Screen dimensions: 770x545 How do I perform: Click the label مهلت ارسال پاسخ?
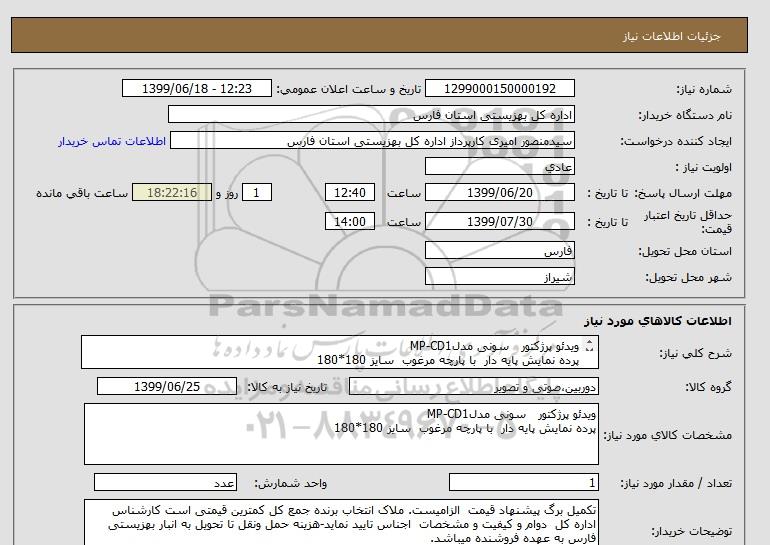point(683,193)
